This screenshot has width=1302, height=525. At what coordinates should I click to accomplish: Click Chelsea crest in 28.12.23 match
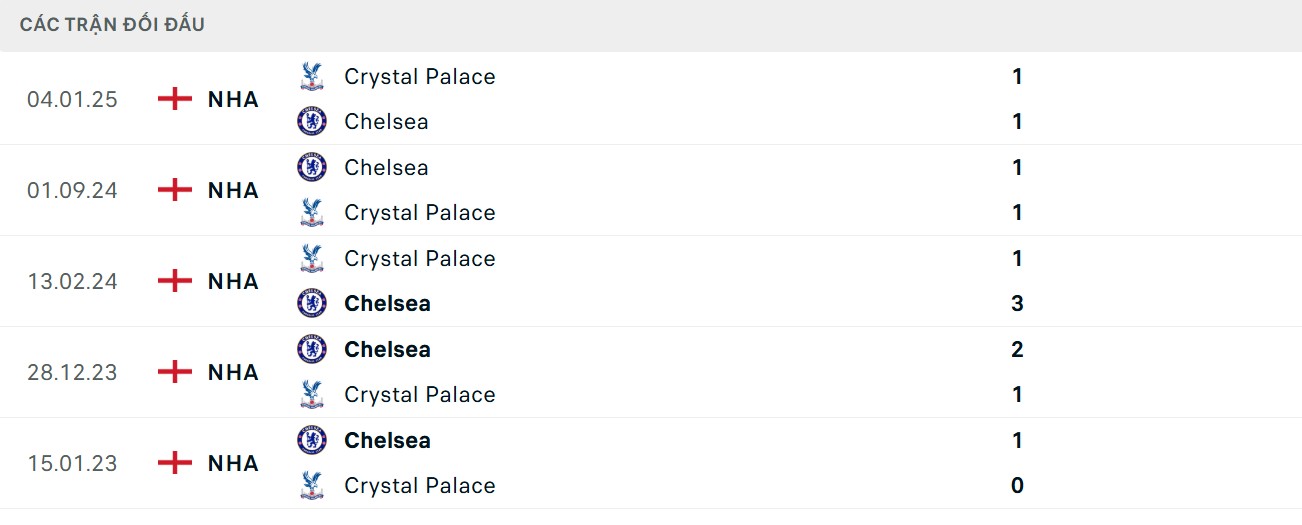312,350
